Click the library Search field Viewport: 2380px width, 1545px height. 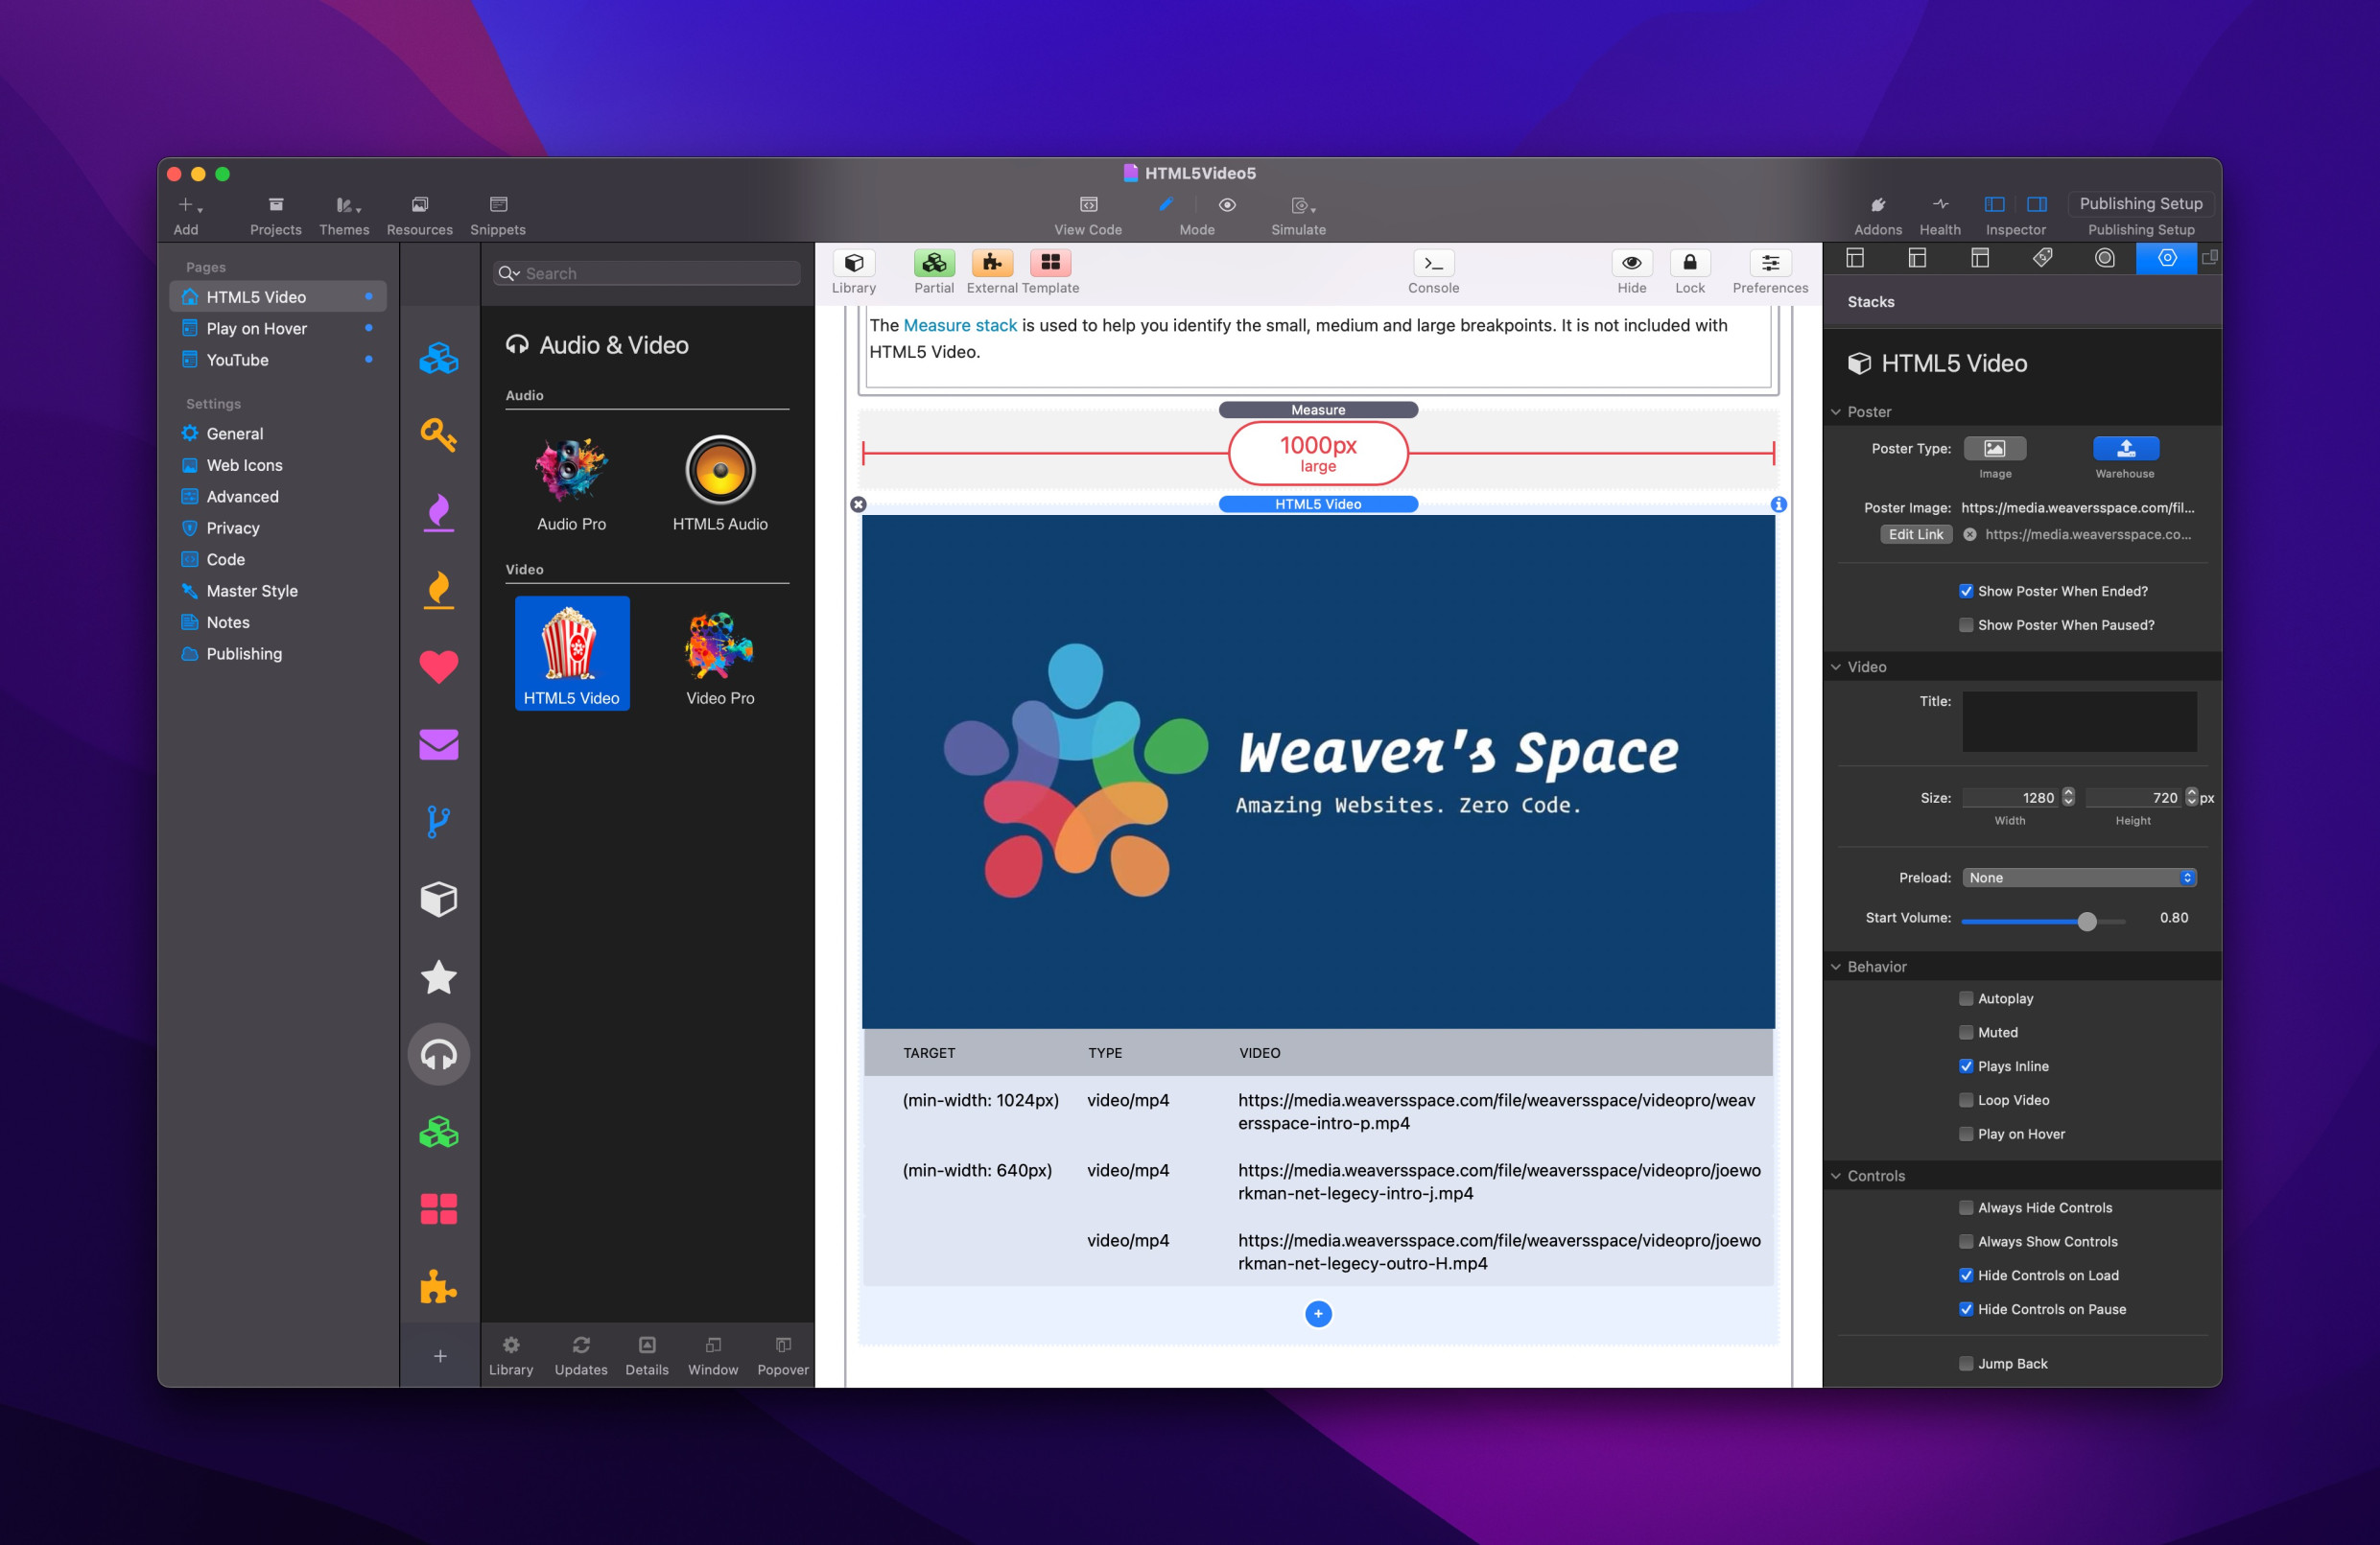[x=647, y=274]
